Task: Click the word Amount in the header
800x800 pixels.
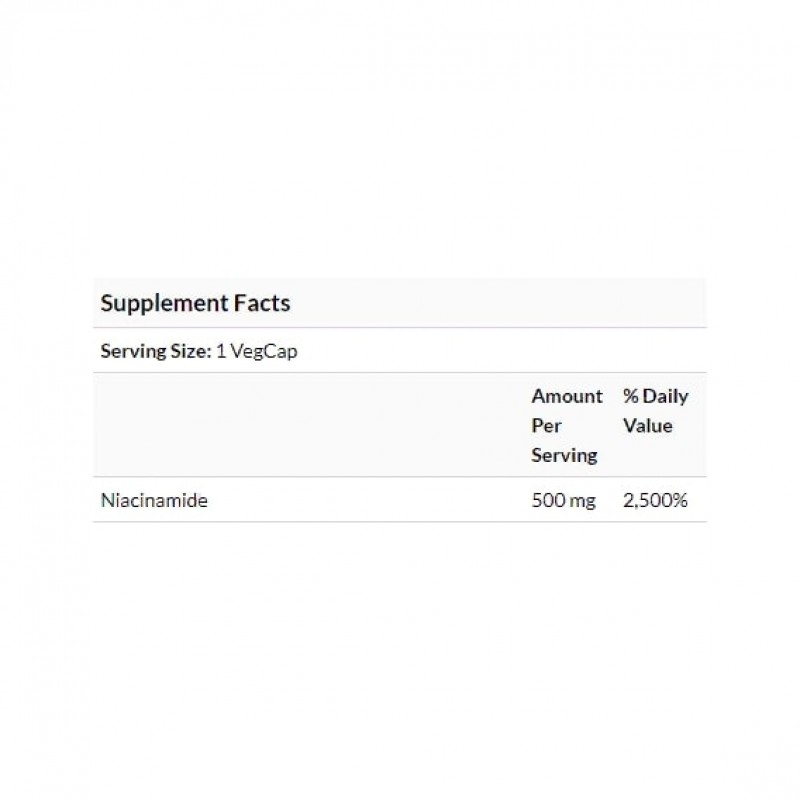Action: [x=567, y=396]
